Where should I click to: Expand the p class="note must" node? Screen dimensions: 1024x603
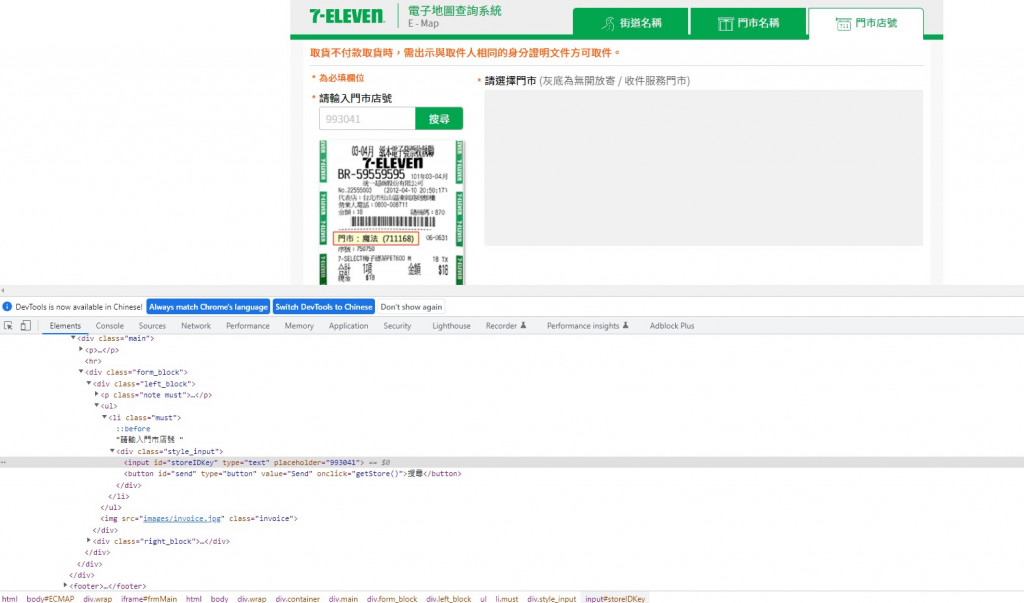(97, 395)
